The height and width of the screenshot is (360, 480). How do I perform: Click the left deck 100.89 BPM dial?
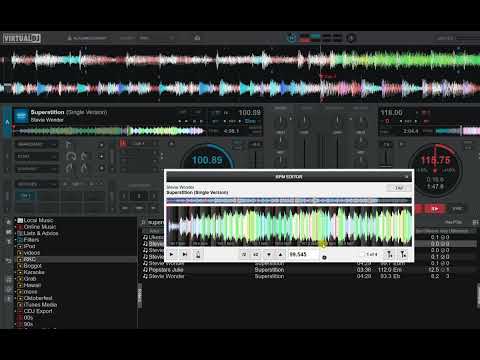click(x=207, y=160)
